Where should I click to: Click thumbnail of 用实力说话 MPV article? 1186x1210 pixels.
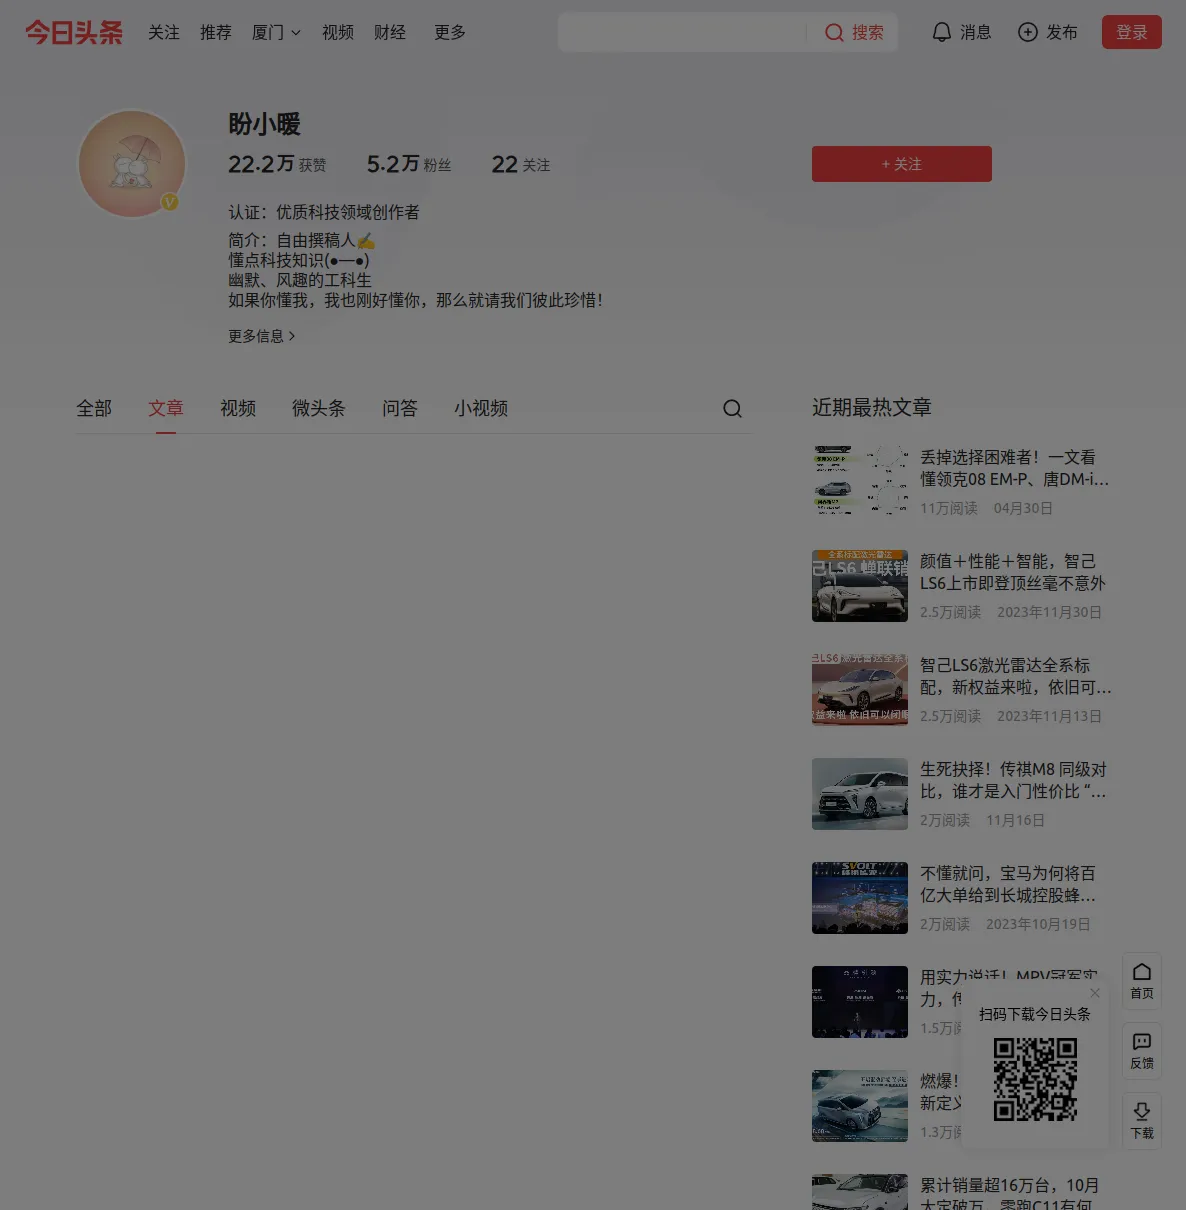(860, 1002)
